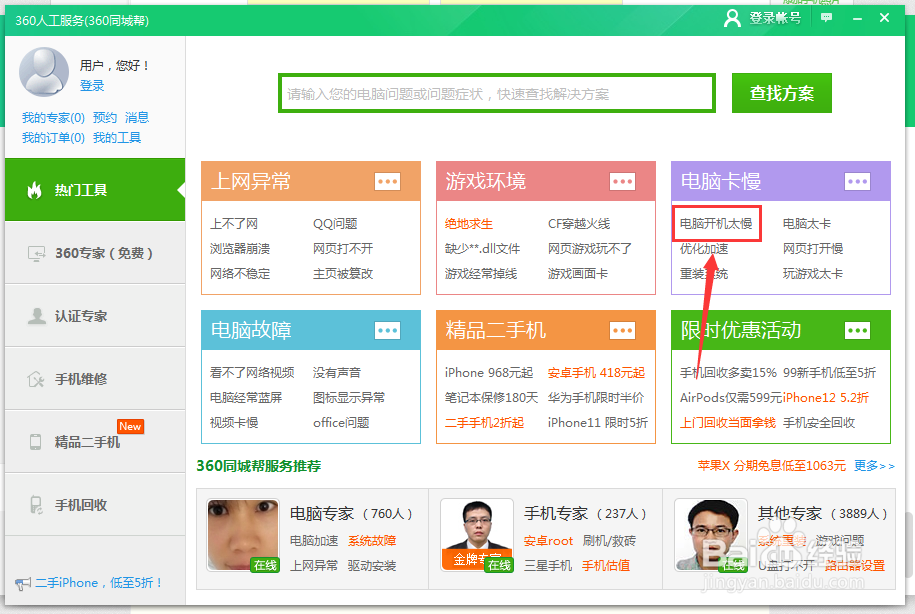Open the 电脑故障 section header
915x614 pixels.
click(255, 330)
